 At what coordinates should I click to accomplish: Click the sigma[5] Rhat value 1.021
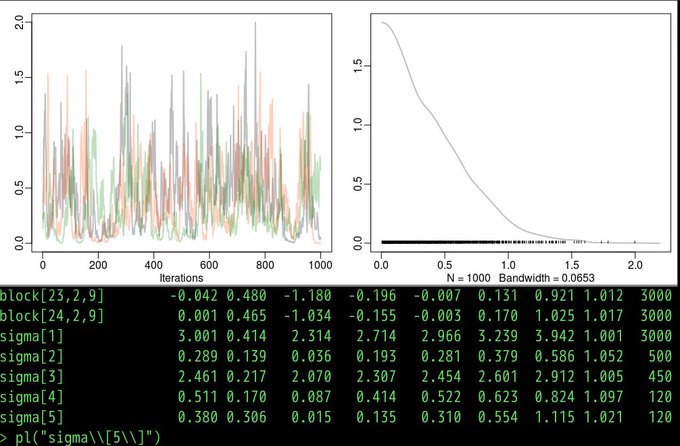pyautogui.click(x=603, y=417)
